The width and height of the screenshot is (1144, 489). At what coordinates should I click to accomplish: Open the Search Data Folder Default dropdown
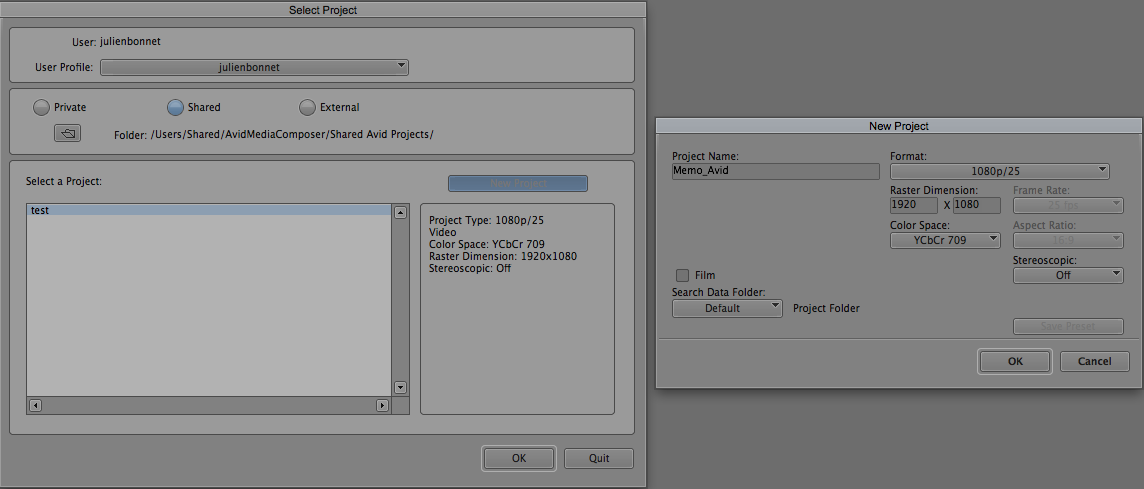tap(726, 308)
